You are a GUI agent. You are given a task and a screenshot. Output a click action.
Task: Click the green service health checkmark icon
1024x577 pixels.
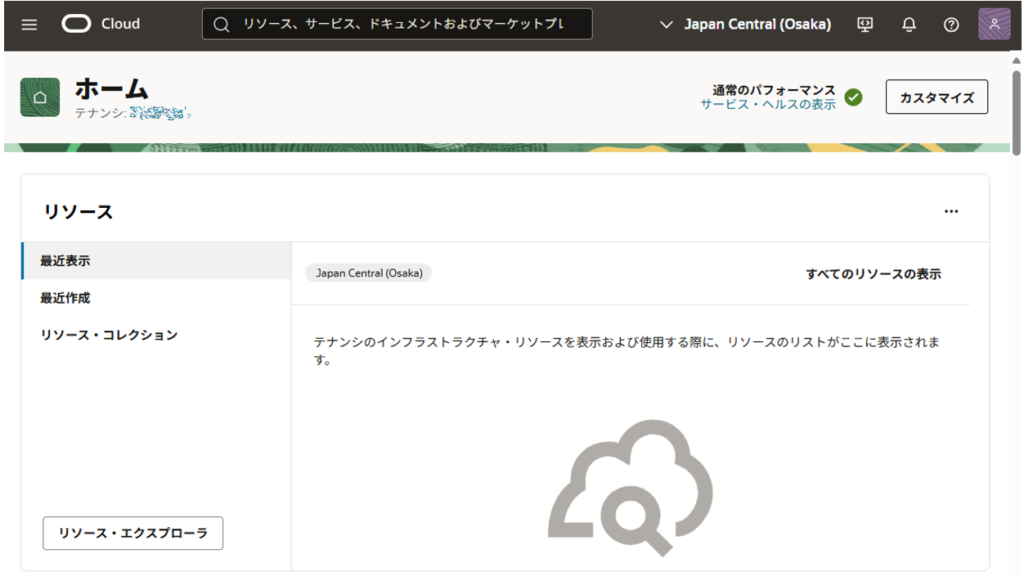click(853, 97)
